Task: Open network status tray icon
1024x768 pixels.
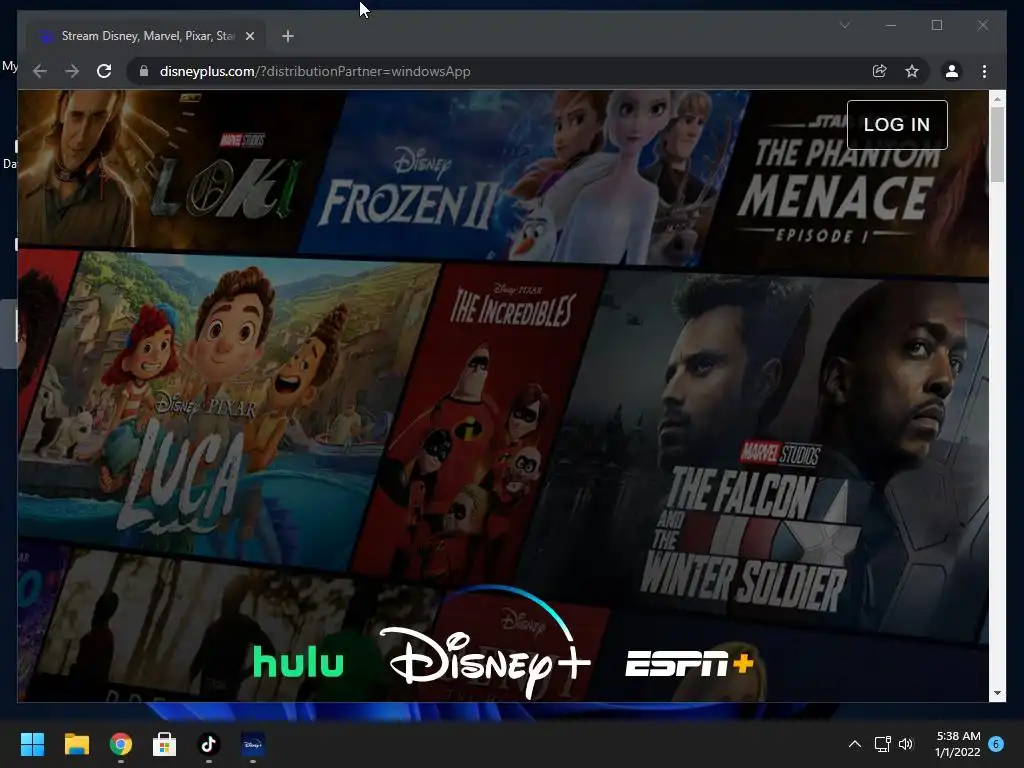Action: 882,744
